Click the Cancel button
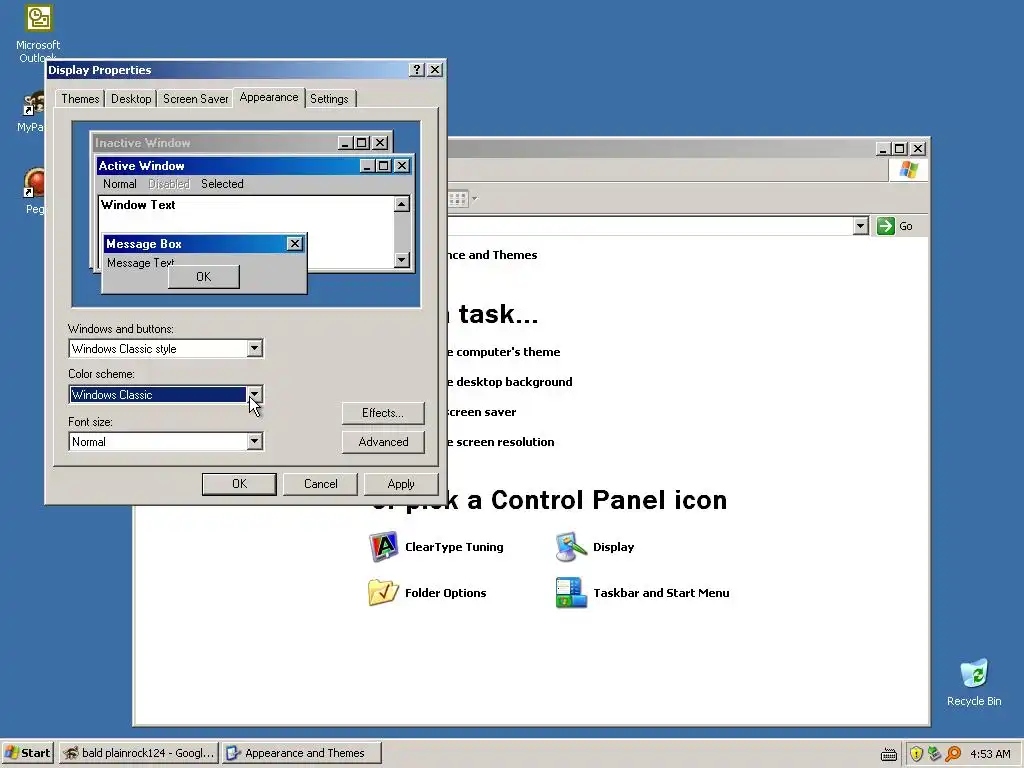This screenshot has width=1024, height=768. tap(321, 484)
